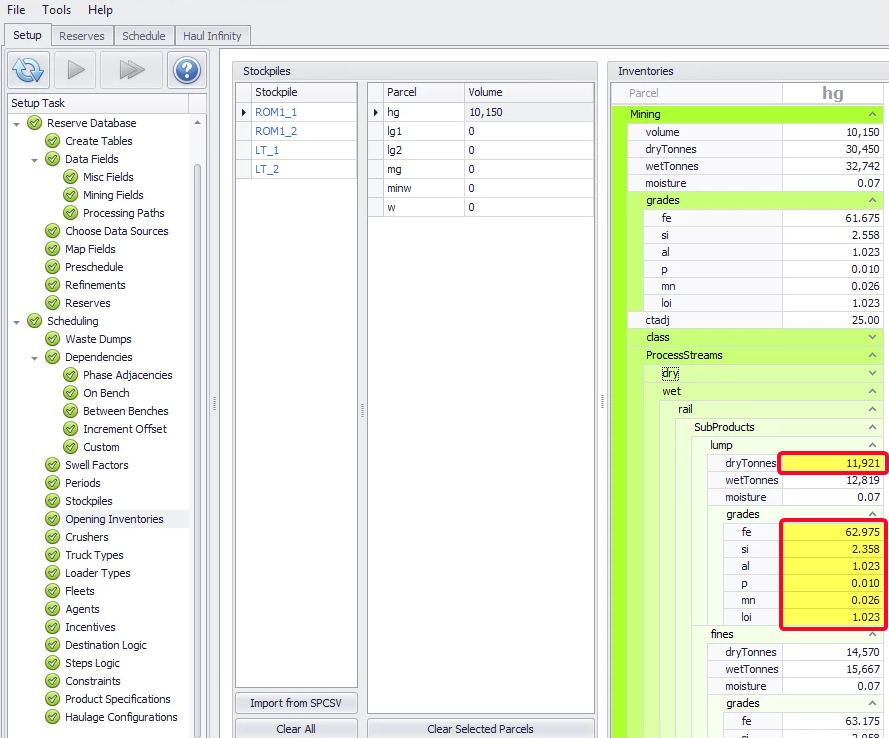The image size is (889, 738).
Task: Click the highlighted lump dryTonnes value cell
Action: [x=831, y=463]
